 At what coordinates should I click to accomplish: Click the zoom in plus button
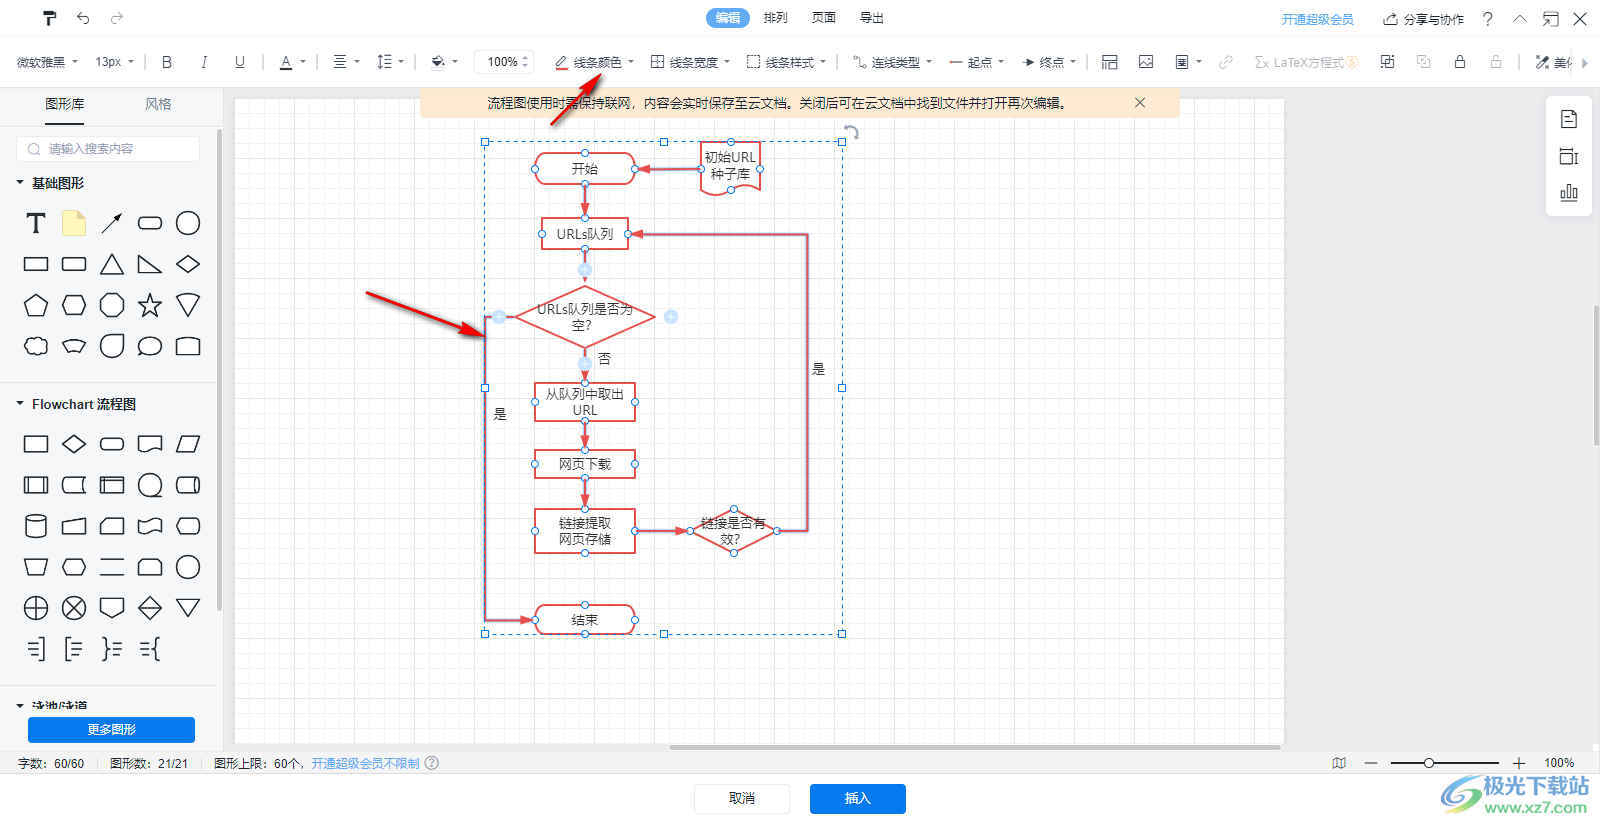(1519, 763)
